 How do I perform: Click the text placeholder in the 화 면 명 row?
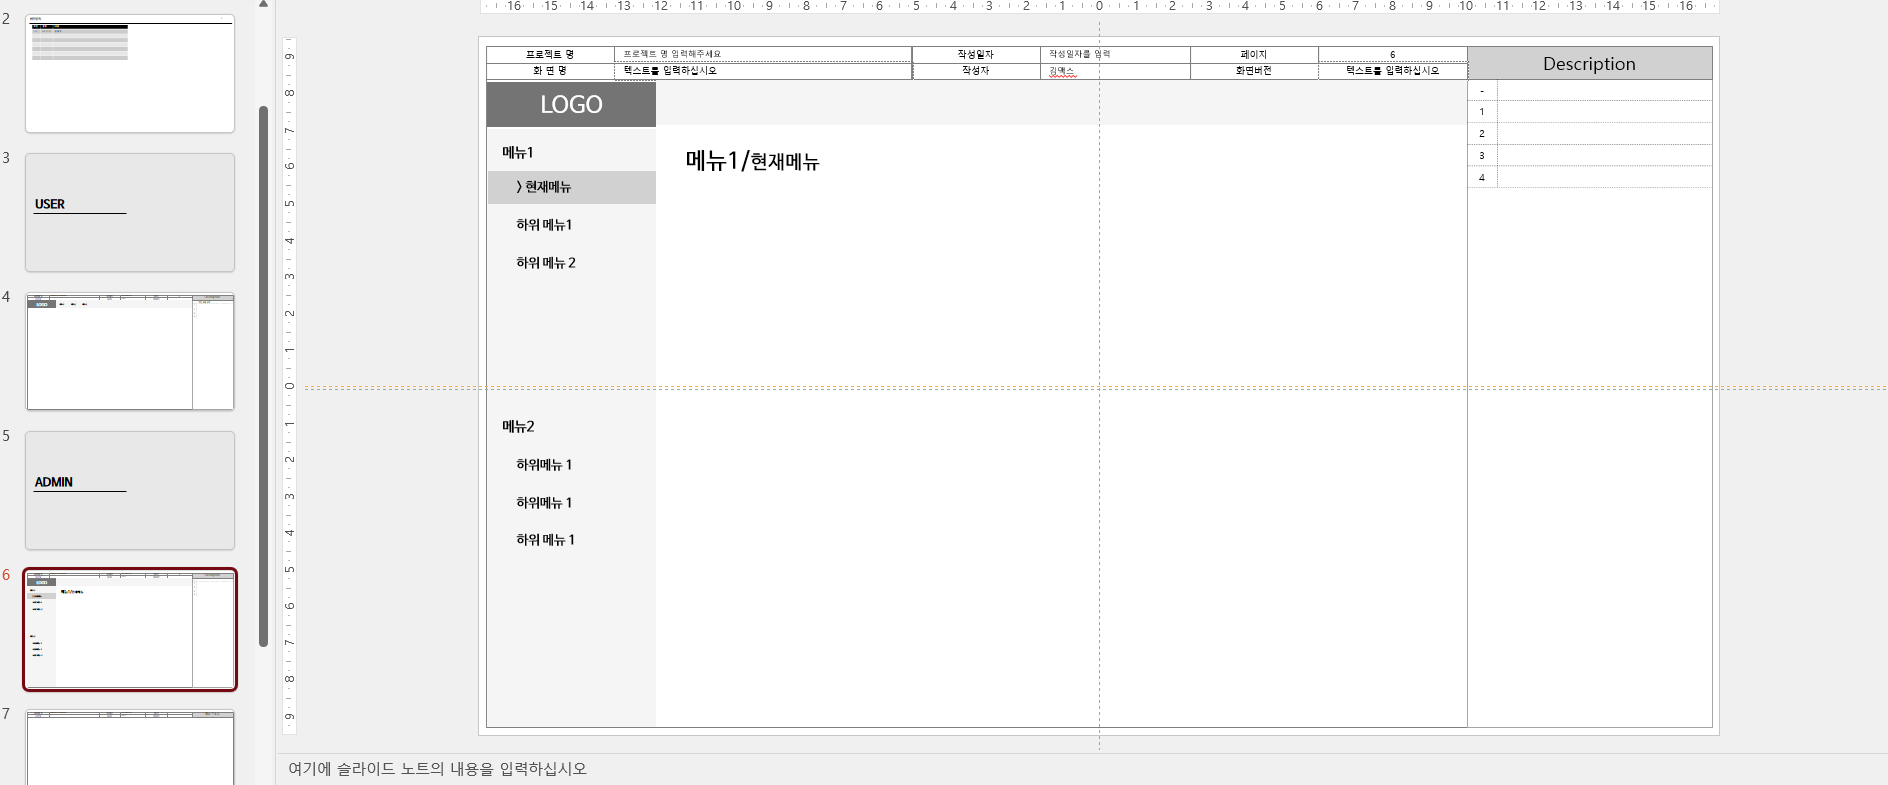pyautogui.click(x=763, y=71)
